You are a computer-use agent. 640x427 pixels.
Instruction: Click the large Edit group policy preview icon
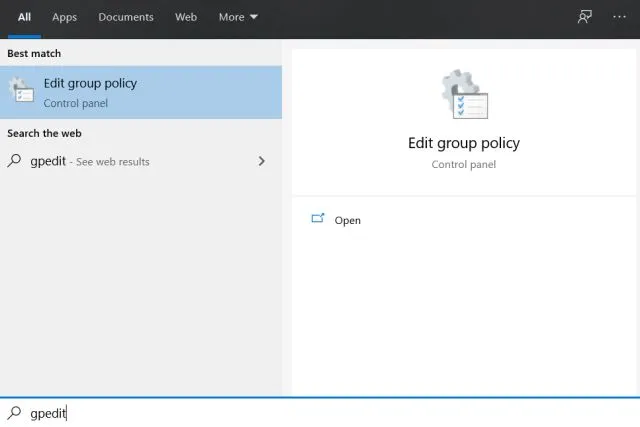(464, 96)
